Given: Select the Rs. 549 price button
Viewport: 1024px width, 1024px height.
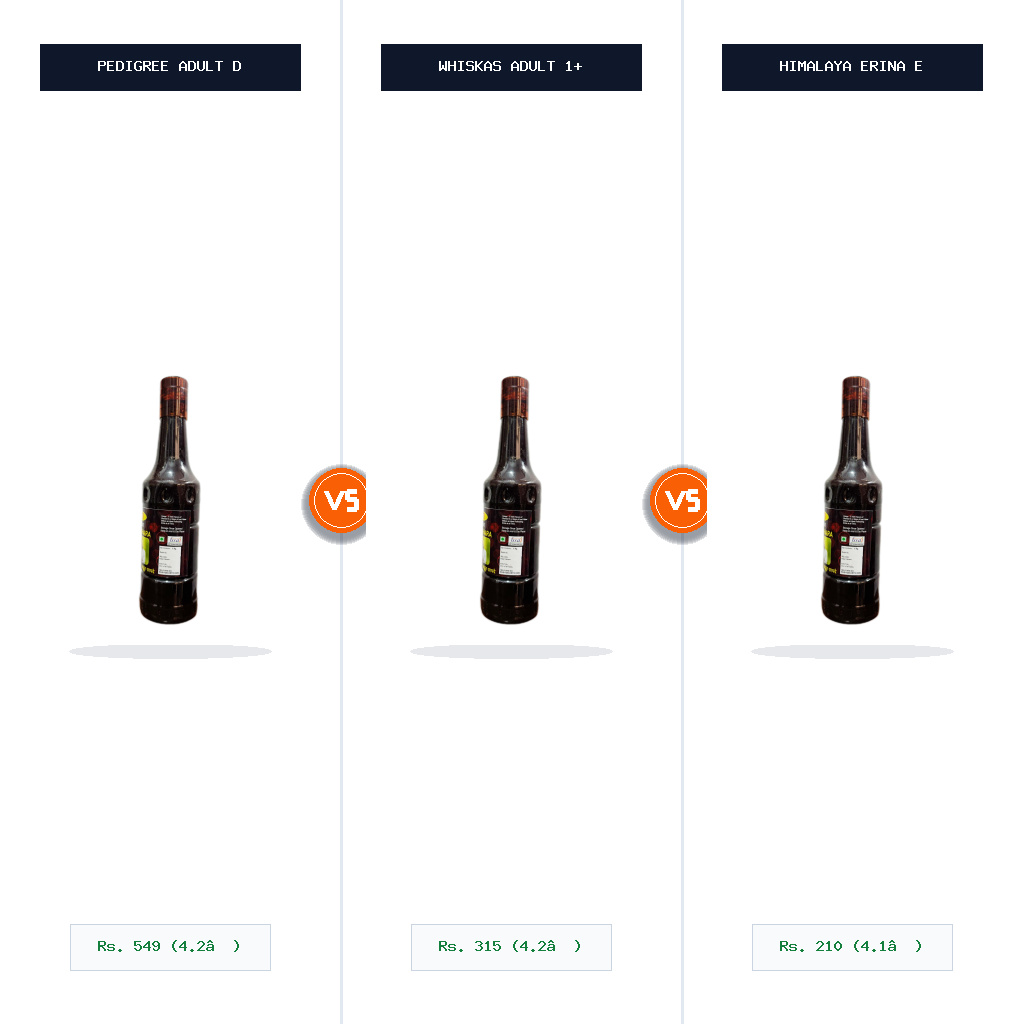Looking at the screenshot, I should click(x=170, y=947).
